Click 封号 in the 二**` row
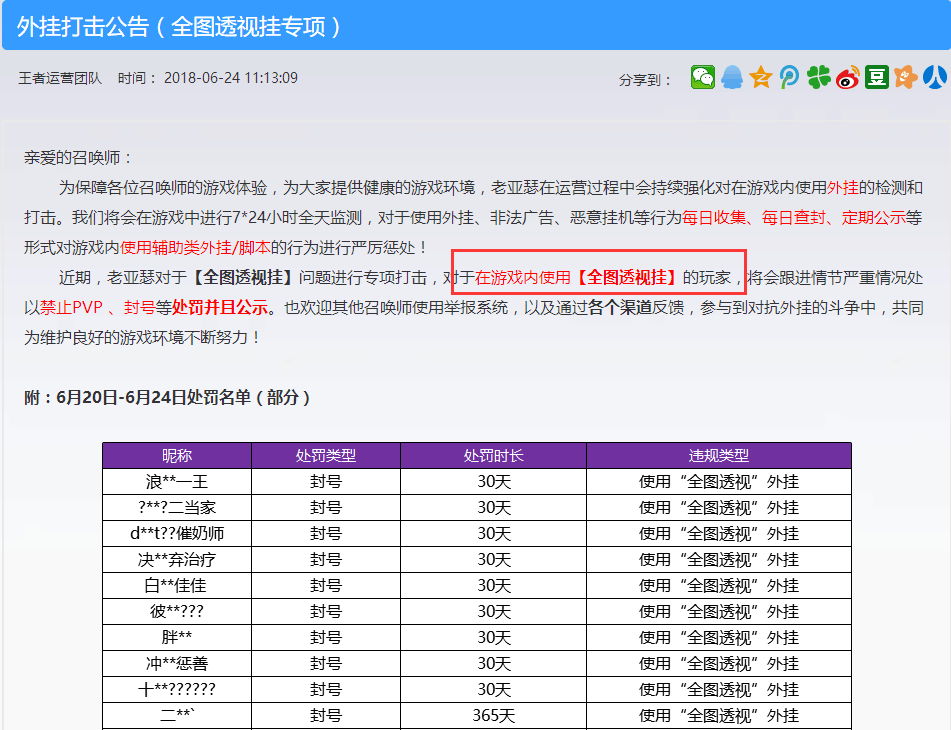951x730 pixels. pyautogui.click(x=326, y=715)
